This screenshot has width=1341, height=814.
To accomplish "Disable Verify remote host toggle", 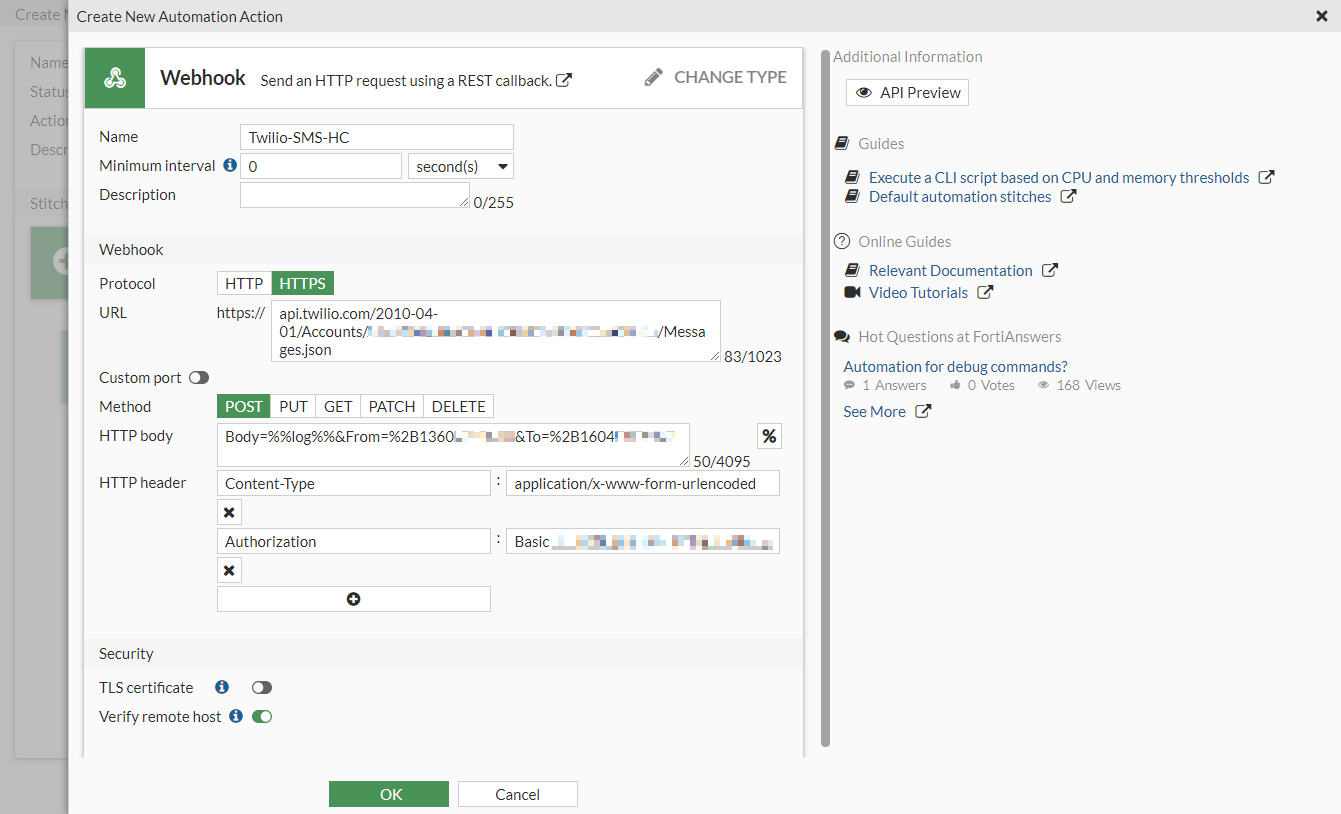I will pyautogui.click(x=262, y=717).
